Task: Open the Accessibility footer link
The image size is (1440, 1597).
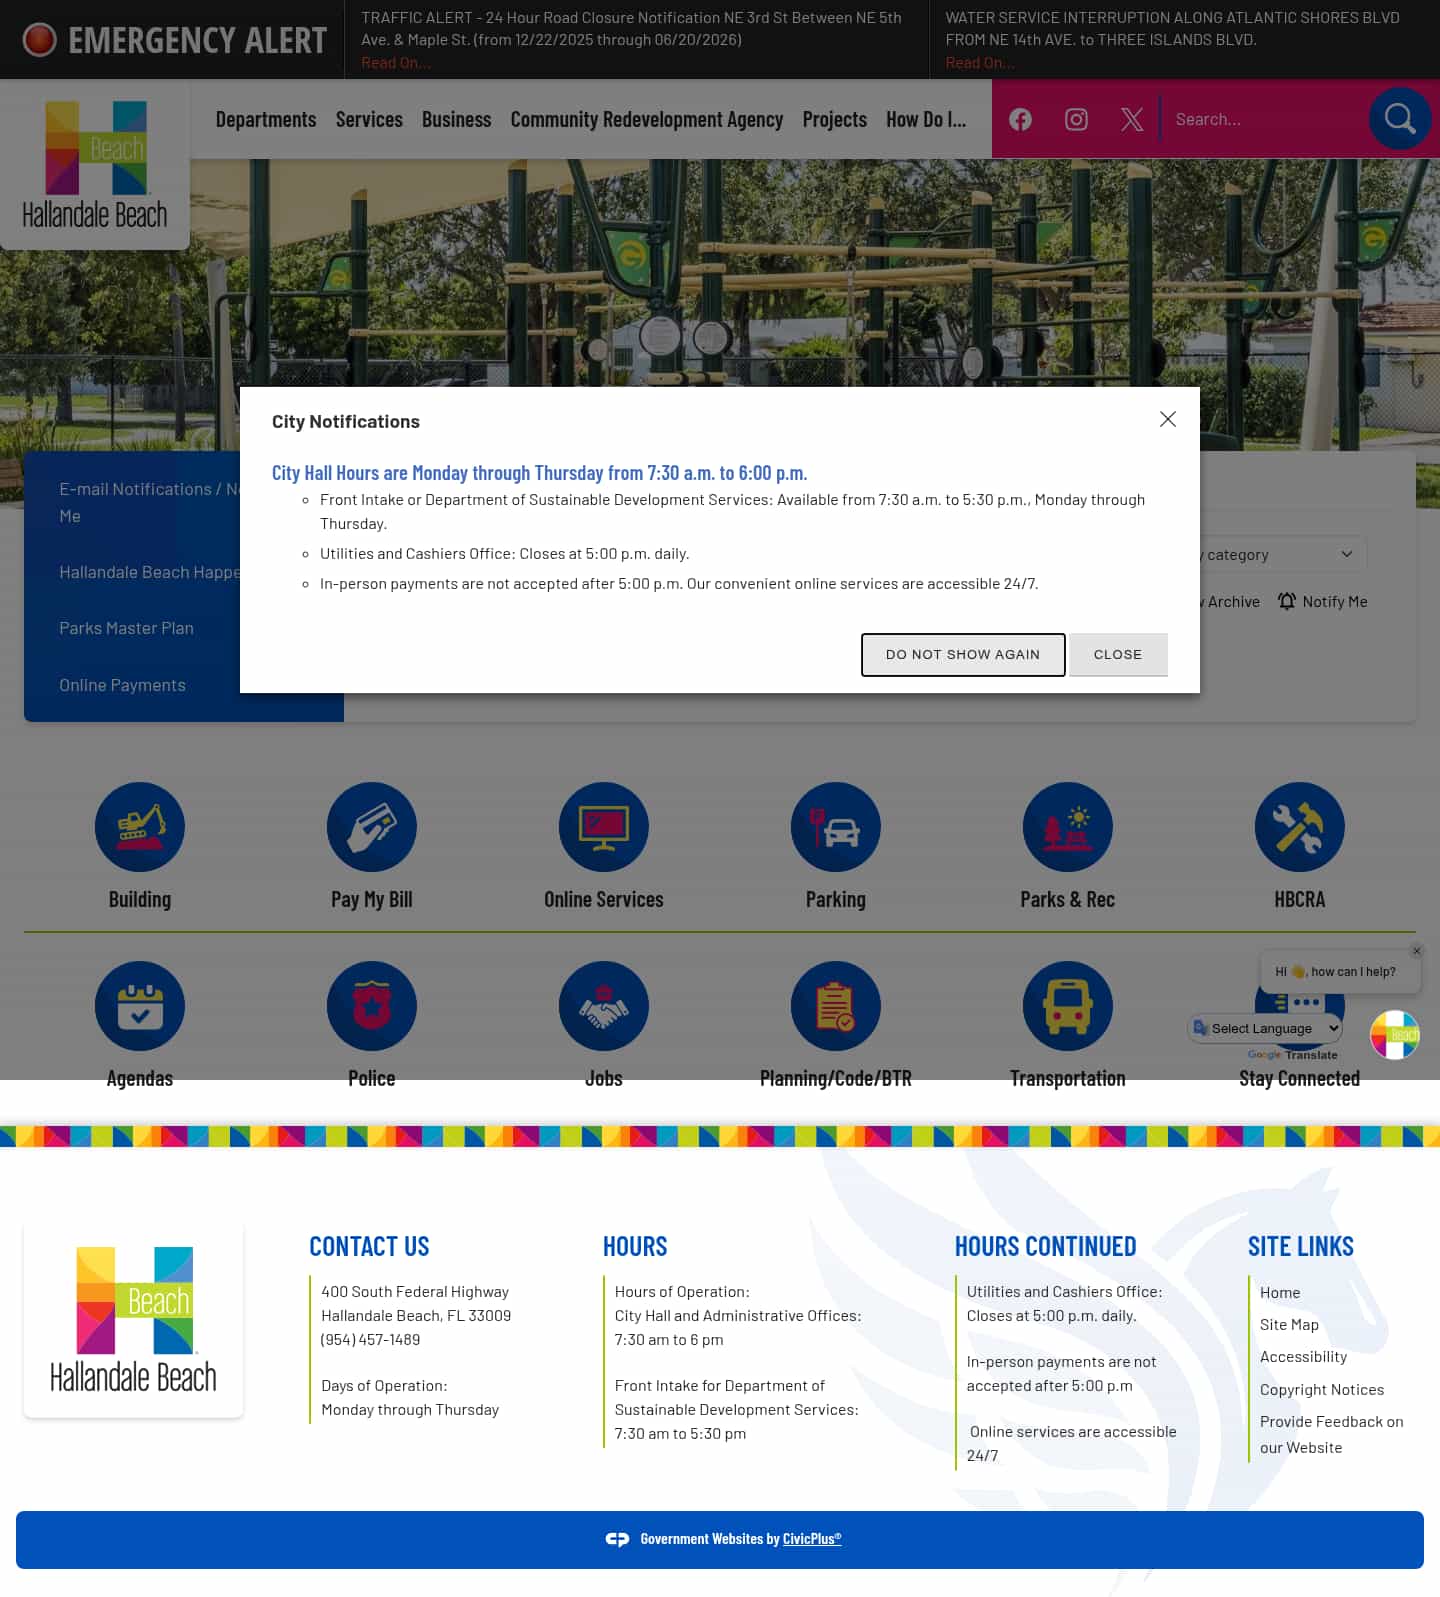Action: [1303, 1356]
